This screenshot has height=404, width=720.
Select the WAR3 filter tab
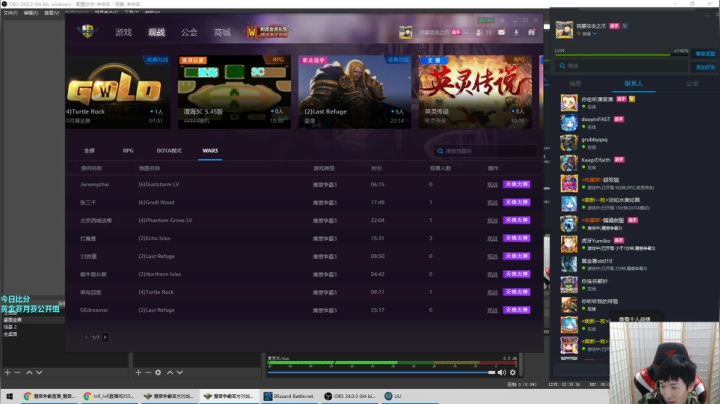[x=210, y=151]
